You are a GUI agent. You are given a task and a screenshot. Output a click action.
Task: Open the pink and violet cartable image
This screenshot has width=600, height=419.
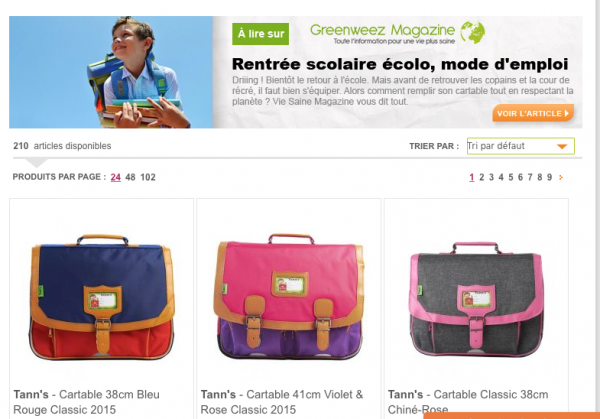point(289,297)
